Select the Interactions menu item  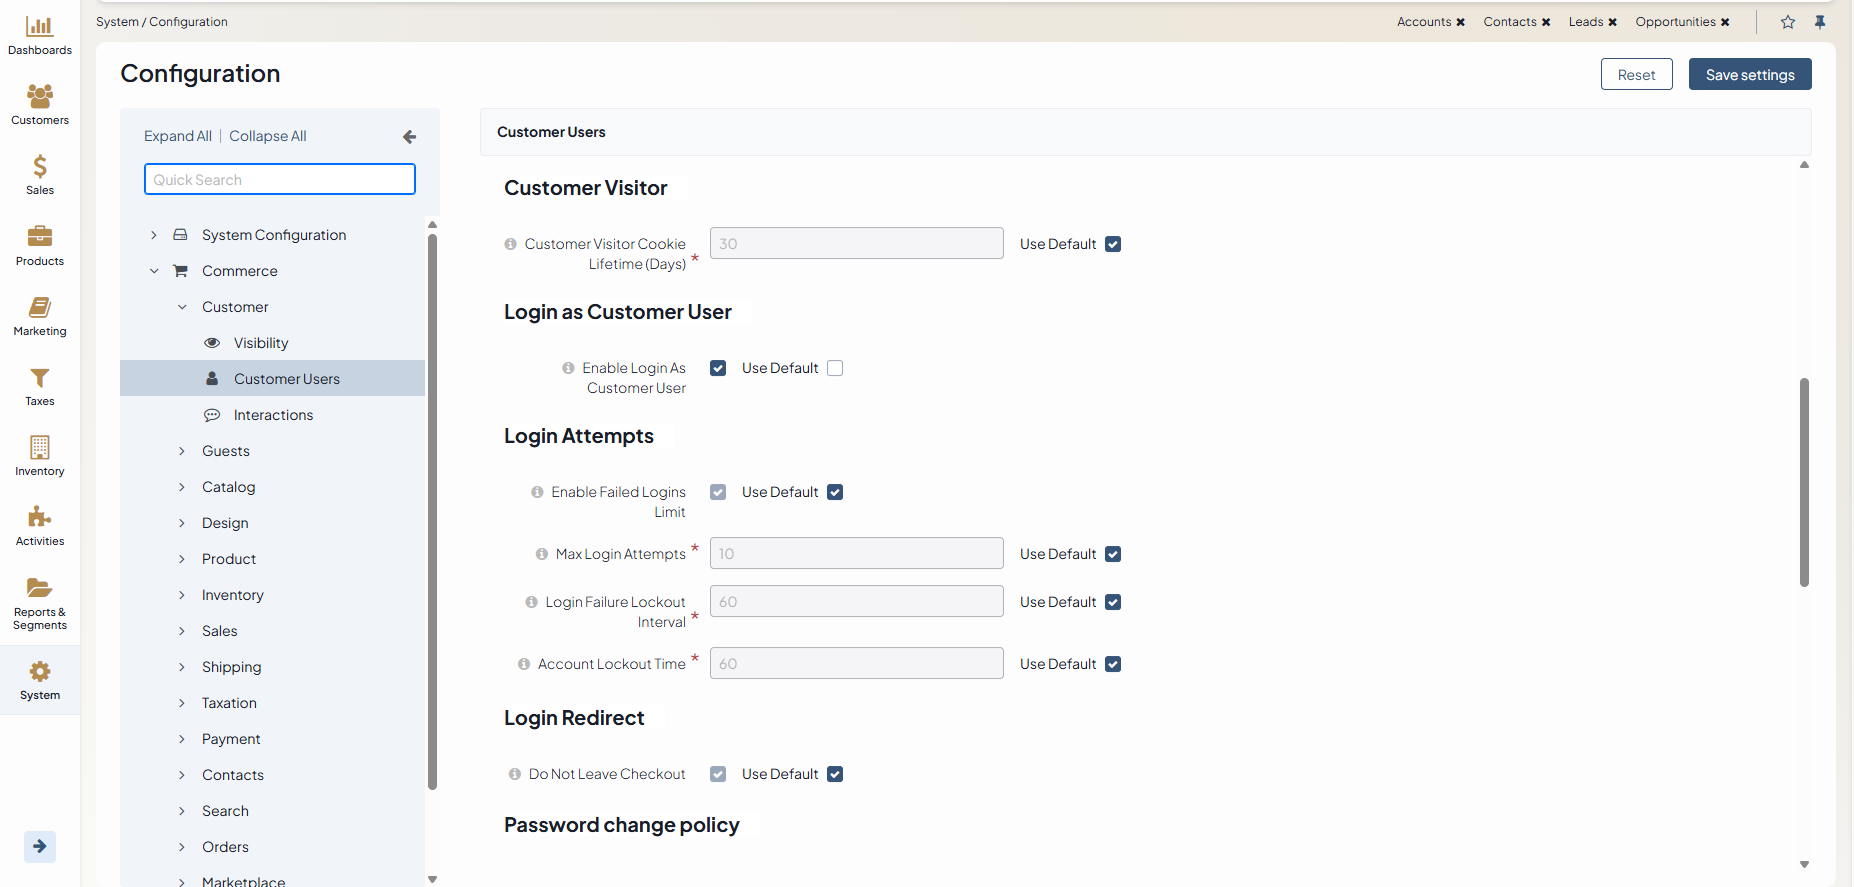[273, 415]
